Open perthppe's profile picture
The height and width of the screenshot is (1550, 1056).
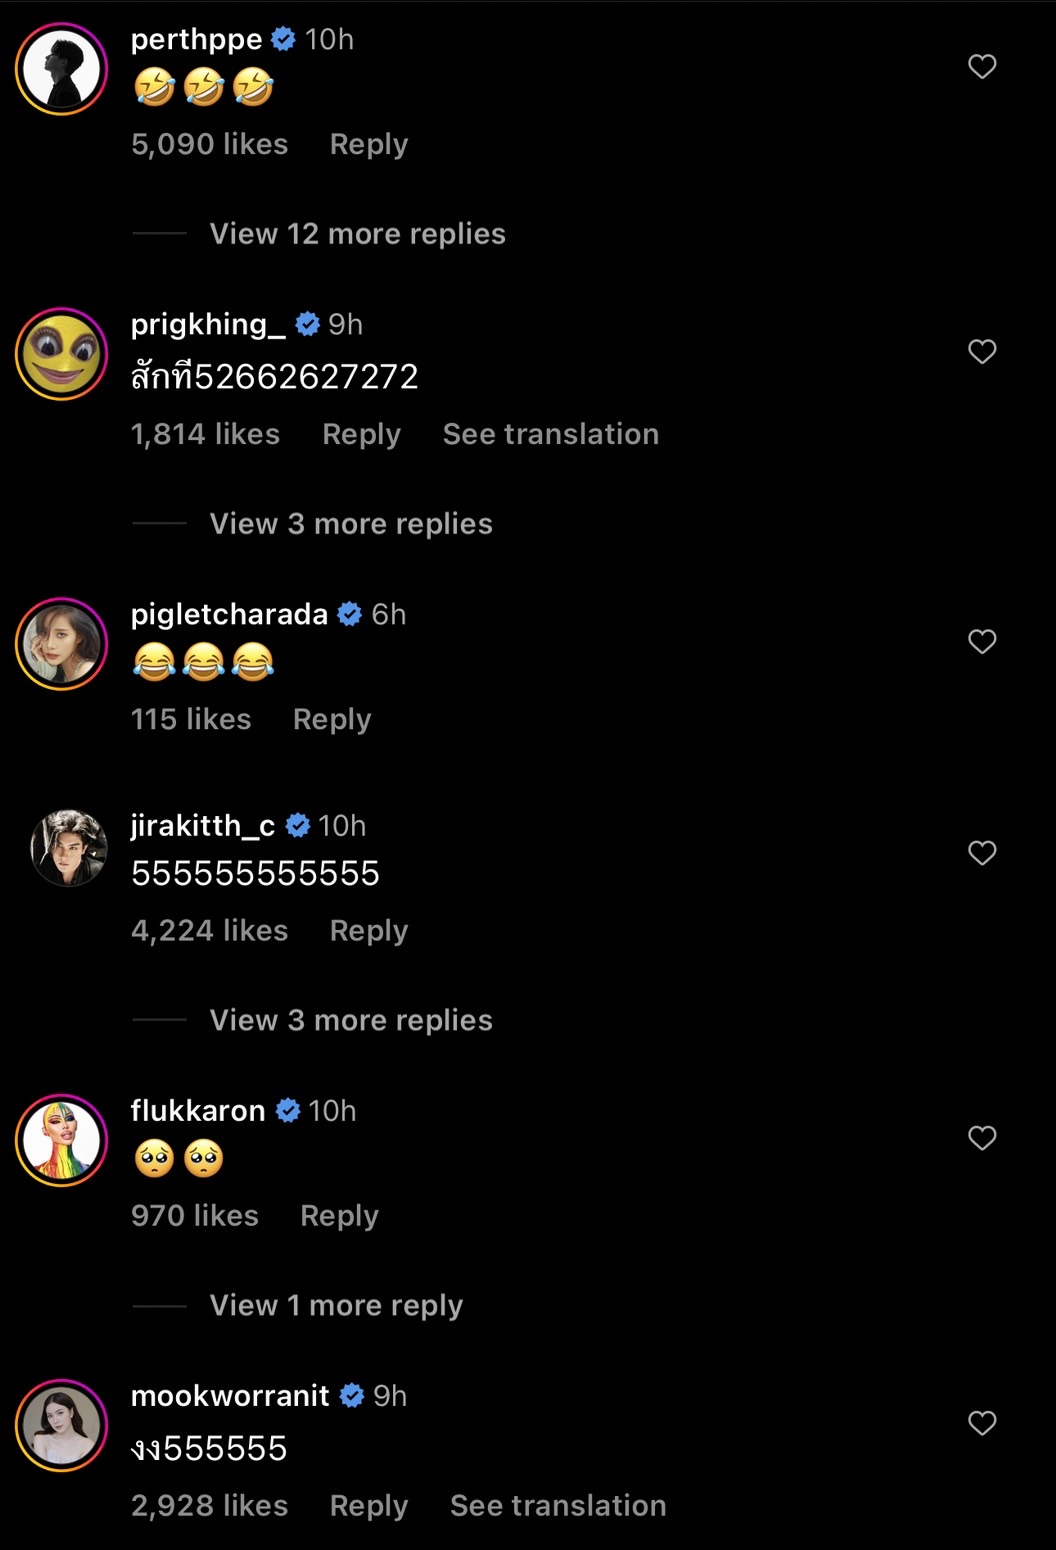62,69
